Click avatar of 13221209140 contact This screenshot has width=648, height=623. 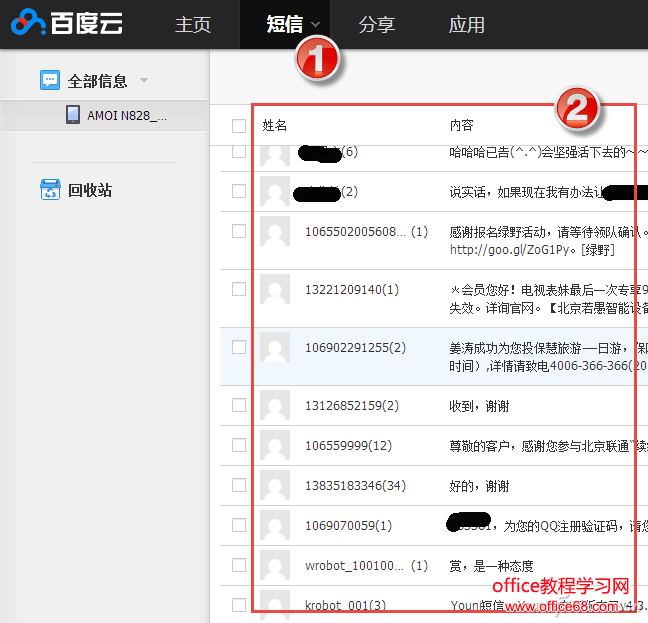(x=275, y=289)
